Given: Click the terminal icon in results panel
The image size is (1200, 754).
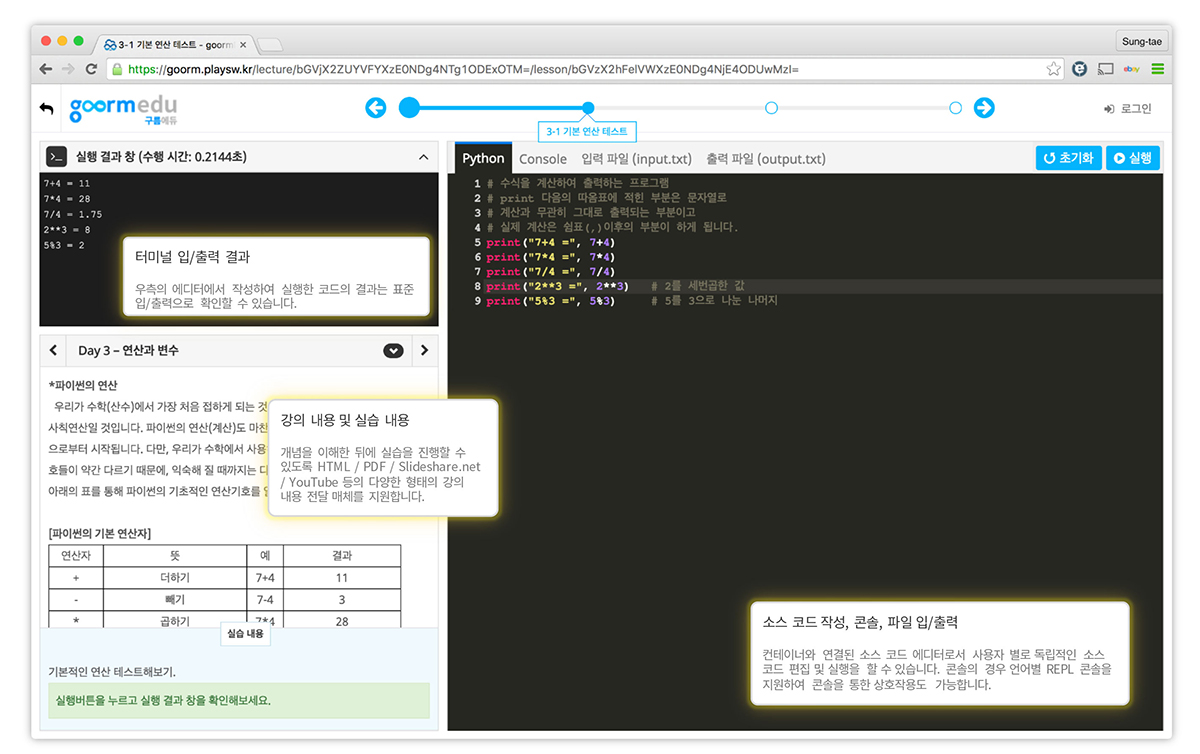Looking at the screenshot, I should (x=57, y=157).
